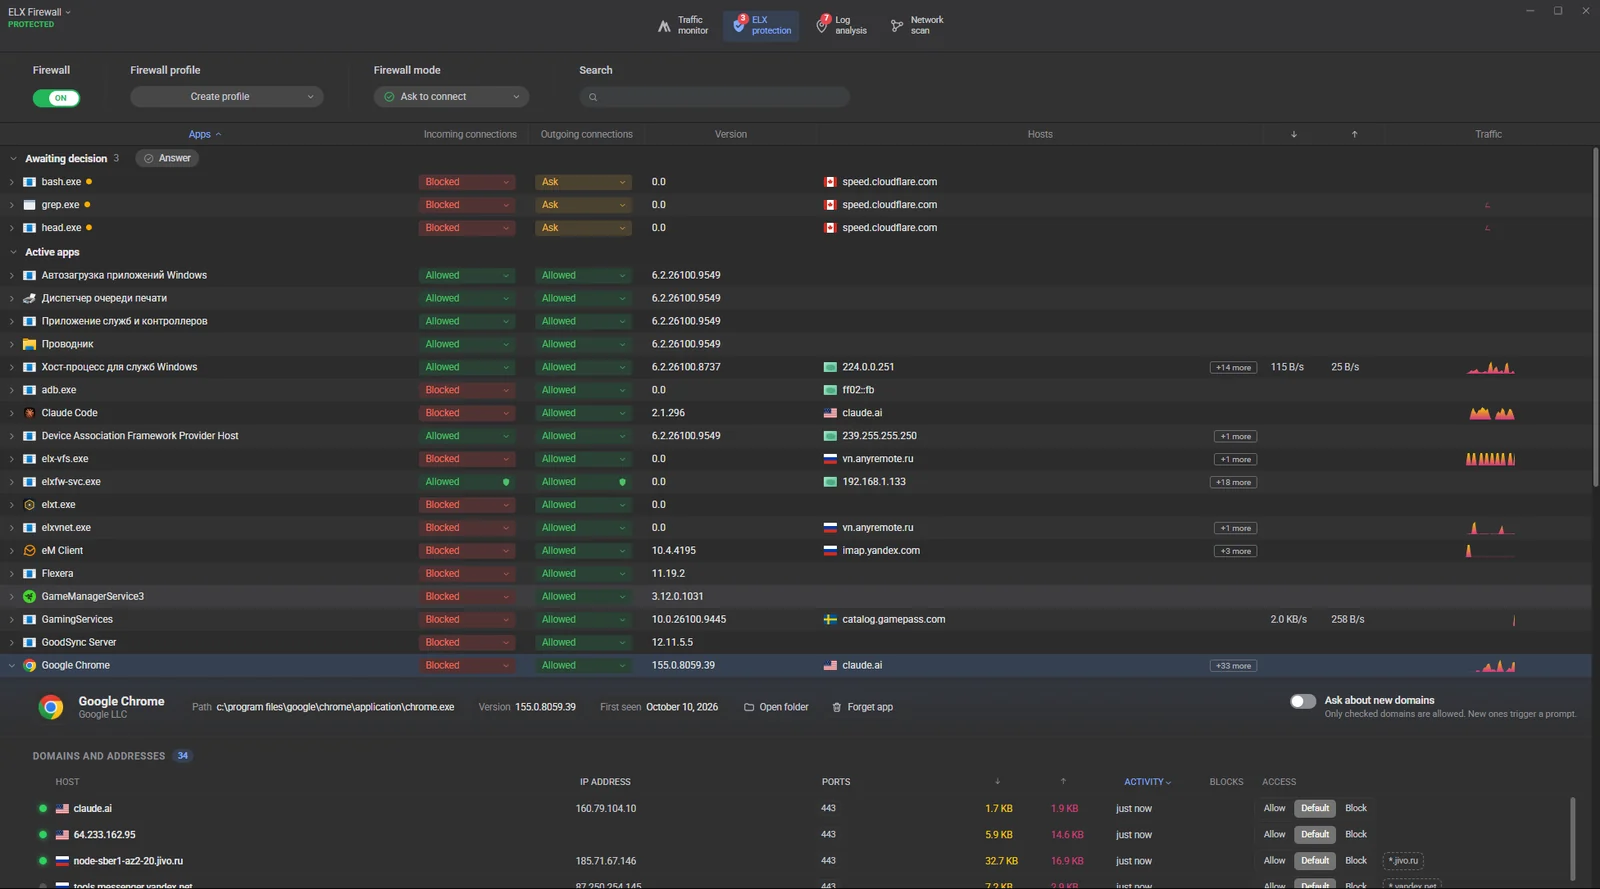Collapse the Google Chrome row chevron

tap(12, 666)
